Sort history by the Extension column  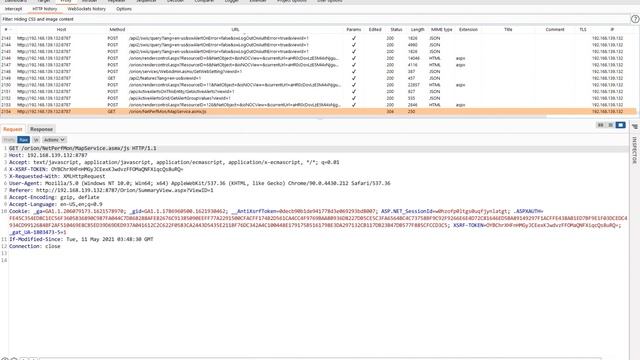(468, 29)
